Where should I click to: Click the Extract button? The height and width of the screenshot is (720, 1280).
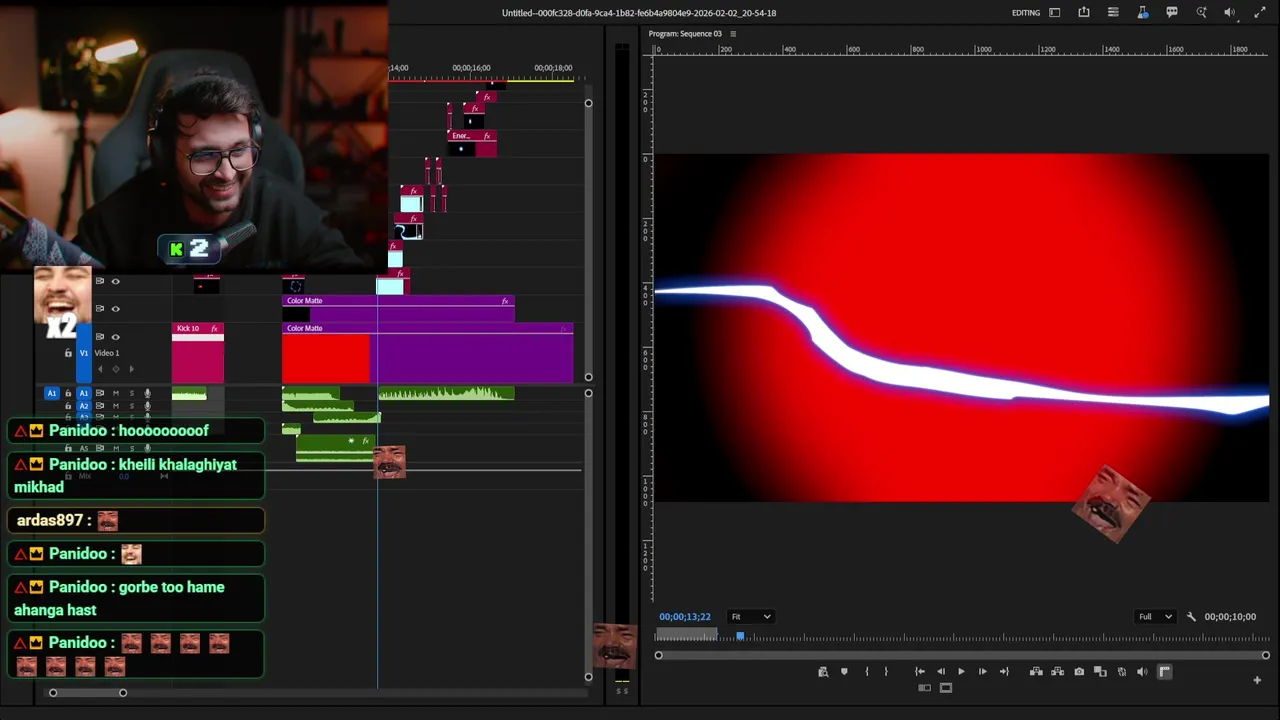pos(1057,672)
